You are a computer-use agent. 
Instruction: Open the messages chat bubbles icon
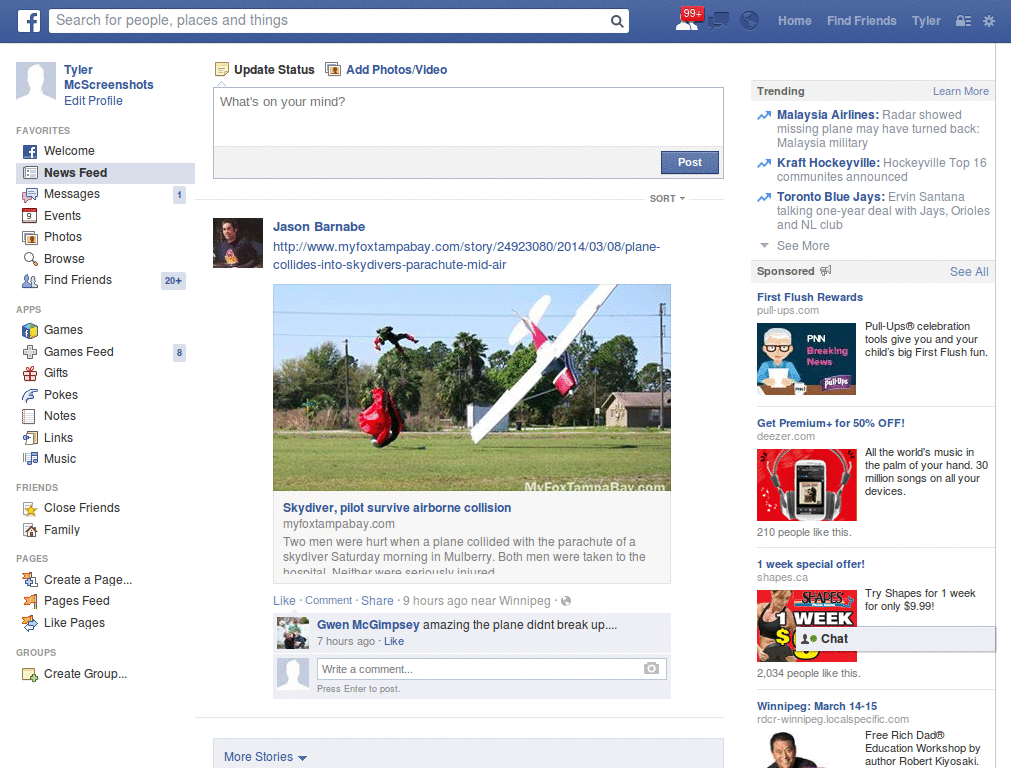click(718, 21)
